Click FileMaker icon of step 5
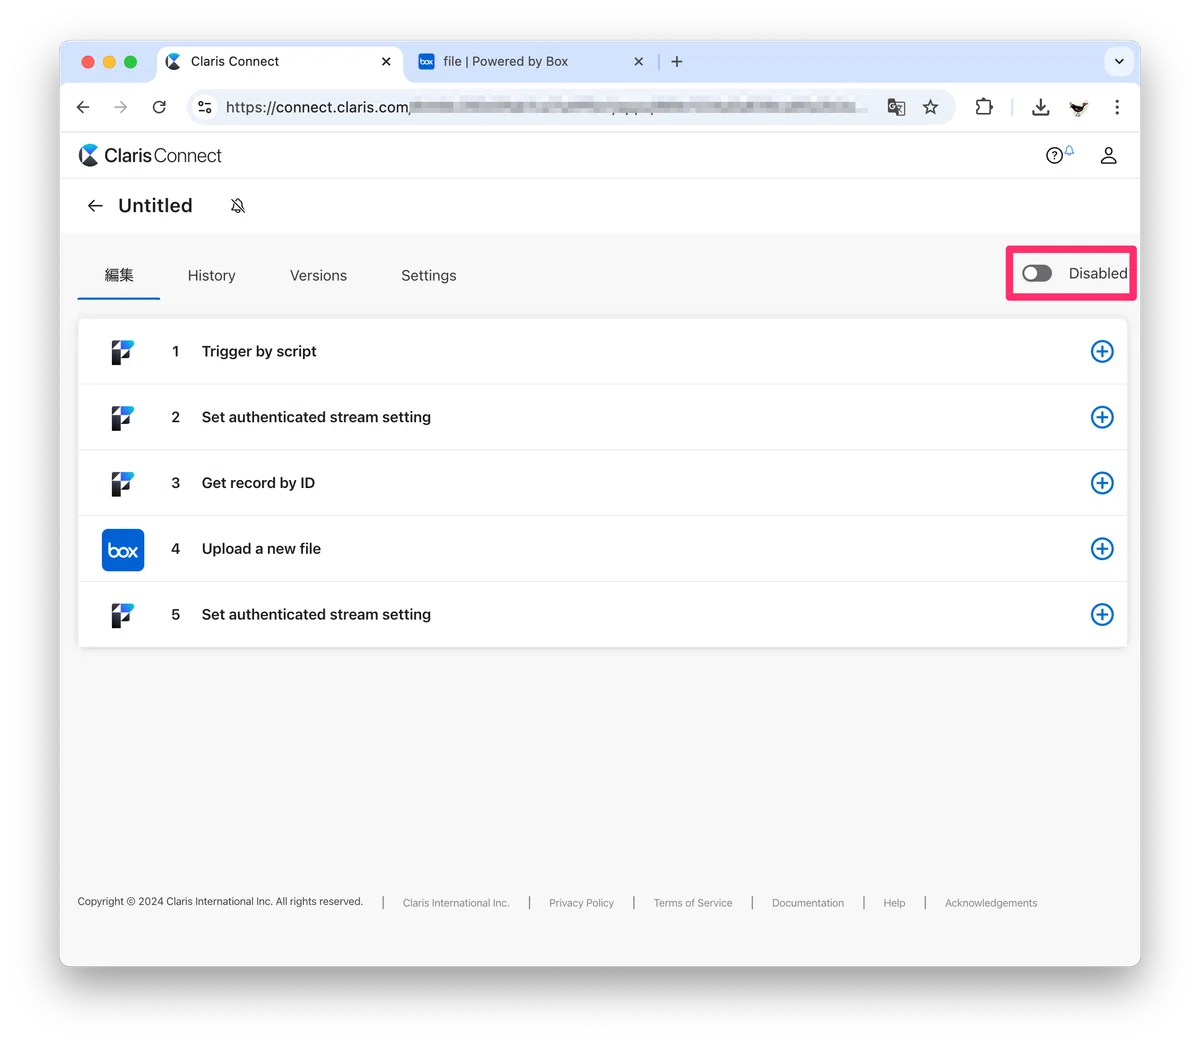 (122, 615)
